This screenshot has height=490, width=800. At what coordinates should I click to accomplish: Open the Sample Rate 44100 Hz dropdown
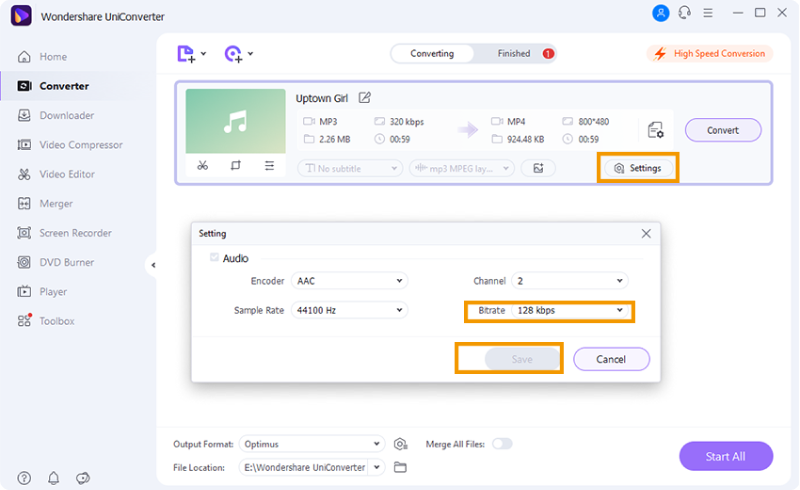(350, 311)
